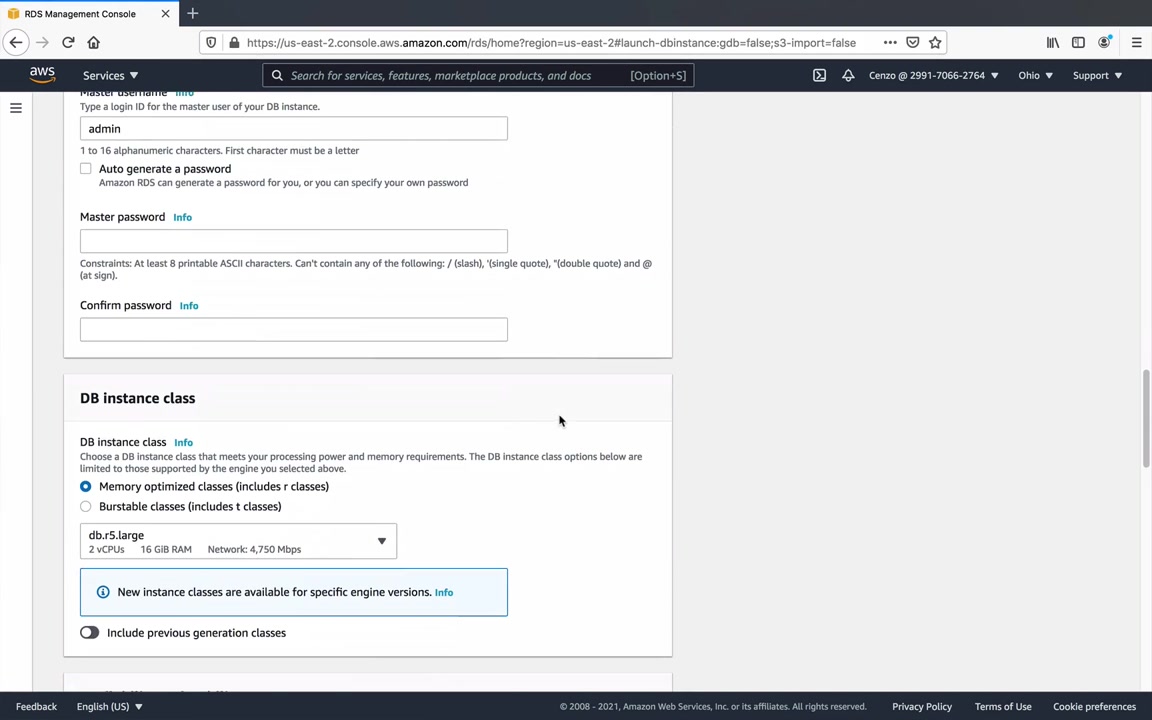Open the browser home page icon
1152x720 pixels.
[x=93, y=43]
